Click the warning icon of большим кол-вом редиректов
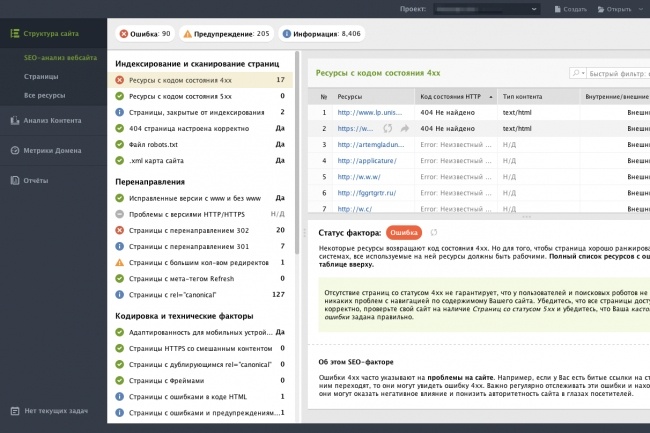The width and height of the screenshot is (650, 433). [119, 263]
